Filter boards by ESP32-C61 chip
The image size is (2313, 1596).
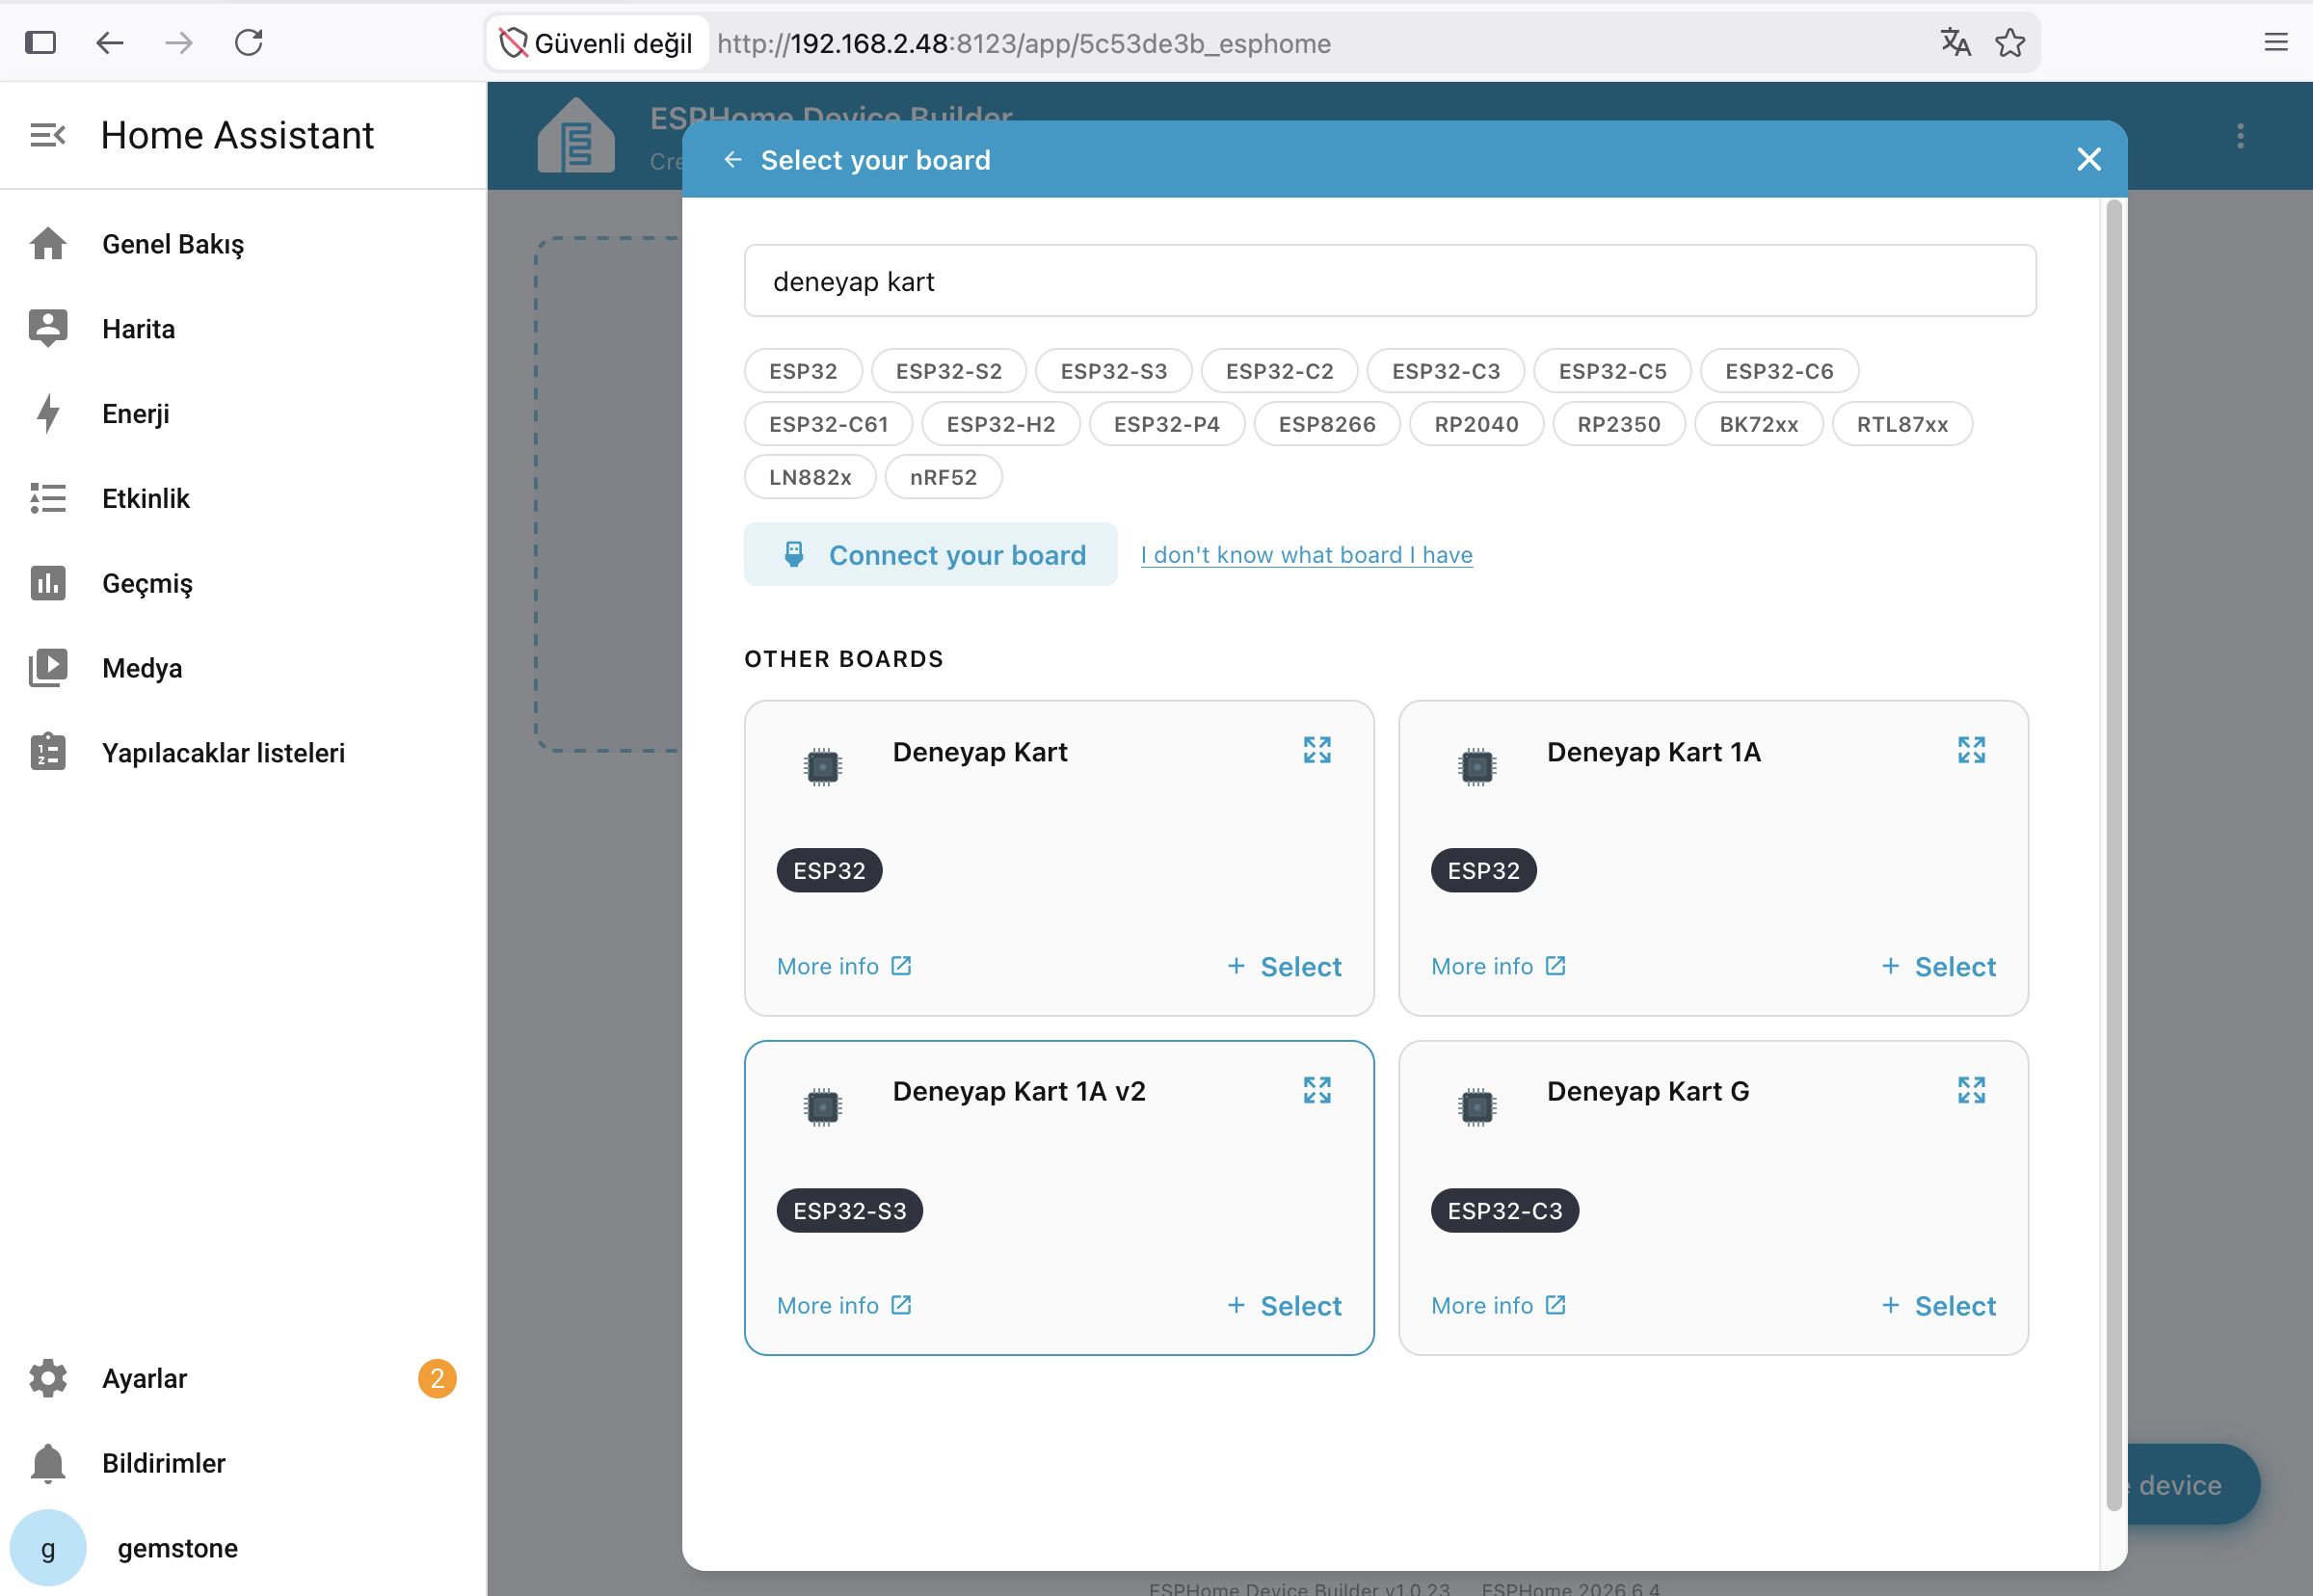pyautogui.click(x=829, y=424)
